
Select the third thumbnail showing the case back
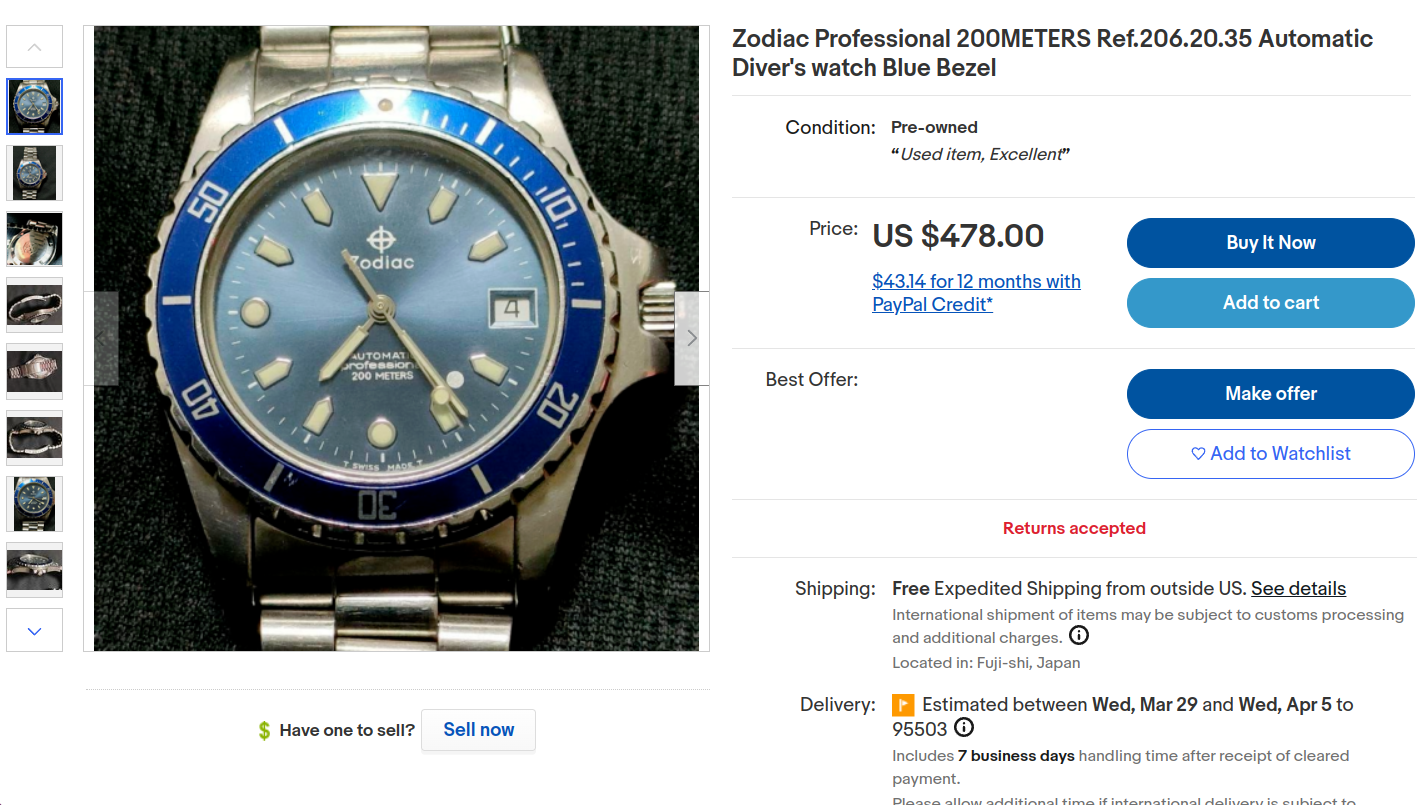[35, 239]
